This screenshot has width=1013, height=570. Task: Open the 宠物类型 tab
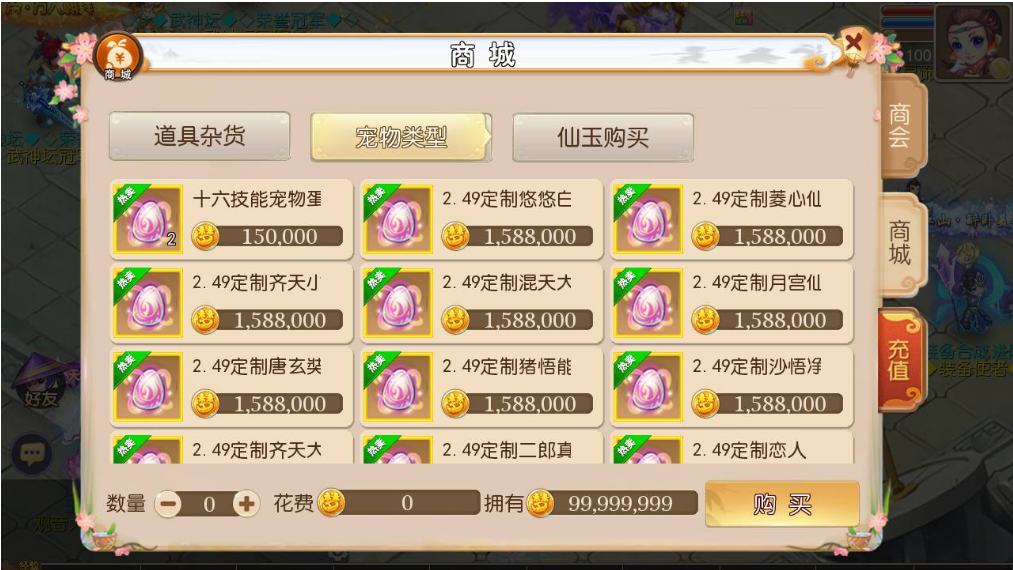pyautogui.click(x=401, y=137)
